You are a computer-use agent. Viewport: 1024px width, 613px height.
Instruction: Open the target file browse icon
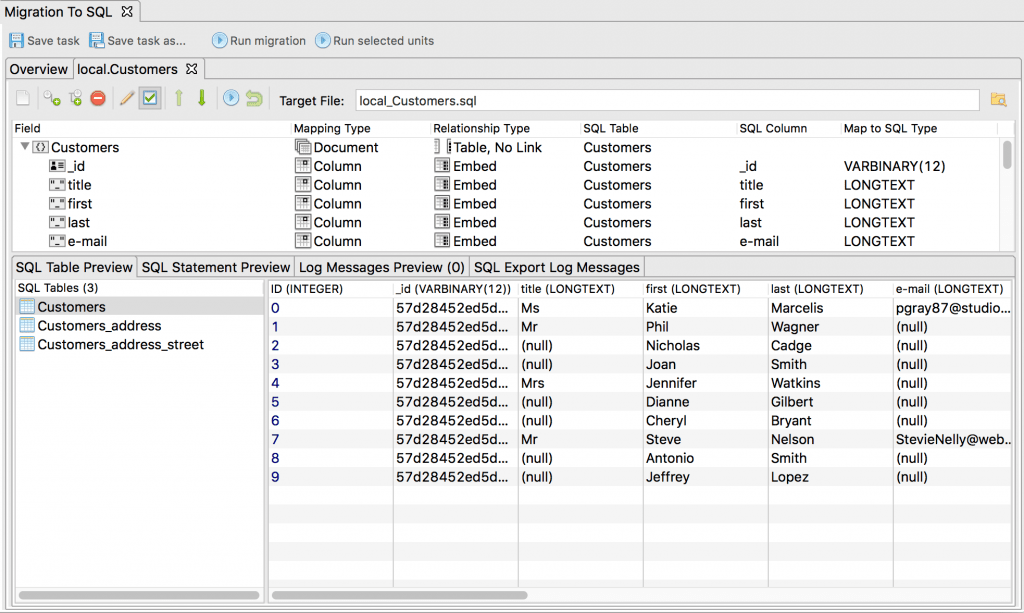[997, 100]
